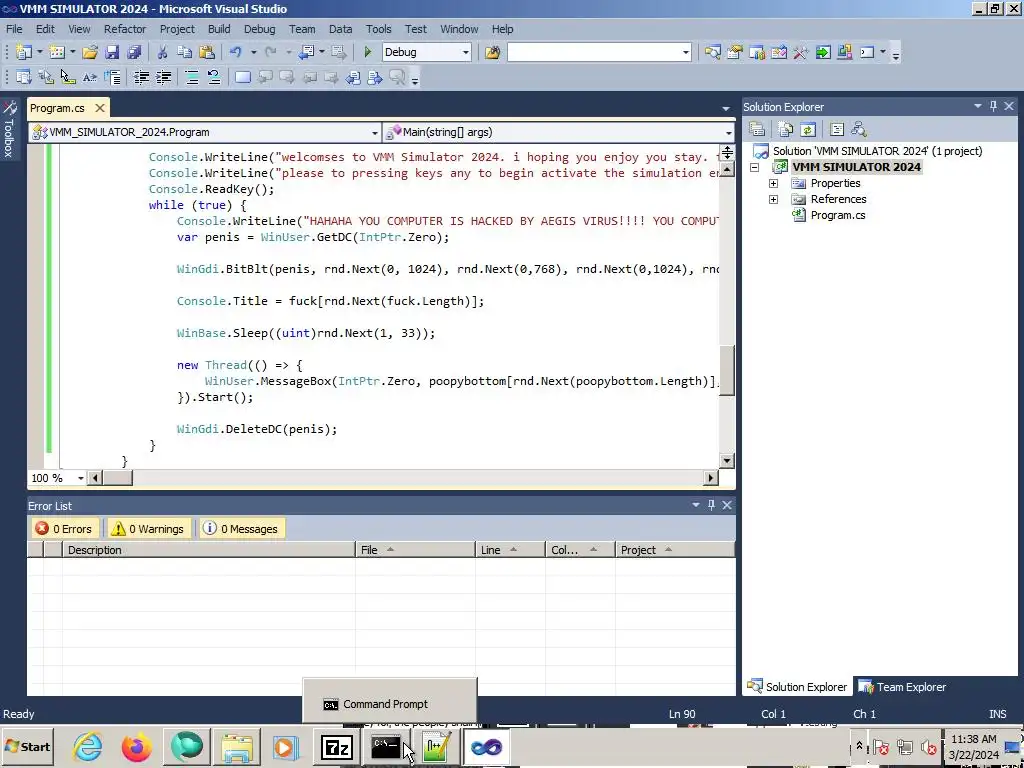Close the Program.cs document tab
The image size is (1024, 768).
click(x=99, y=108)
